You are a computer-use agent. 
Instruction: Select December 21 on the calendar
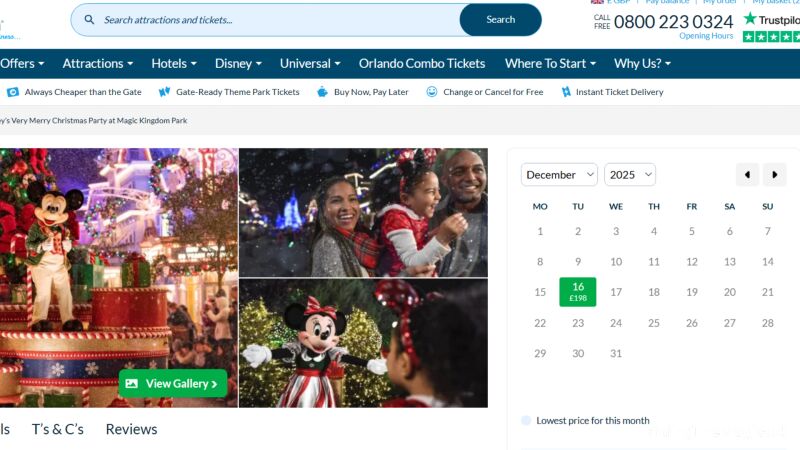(767, 292)
